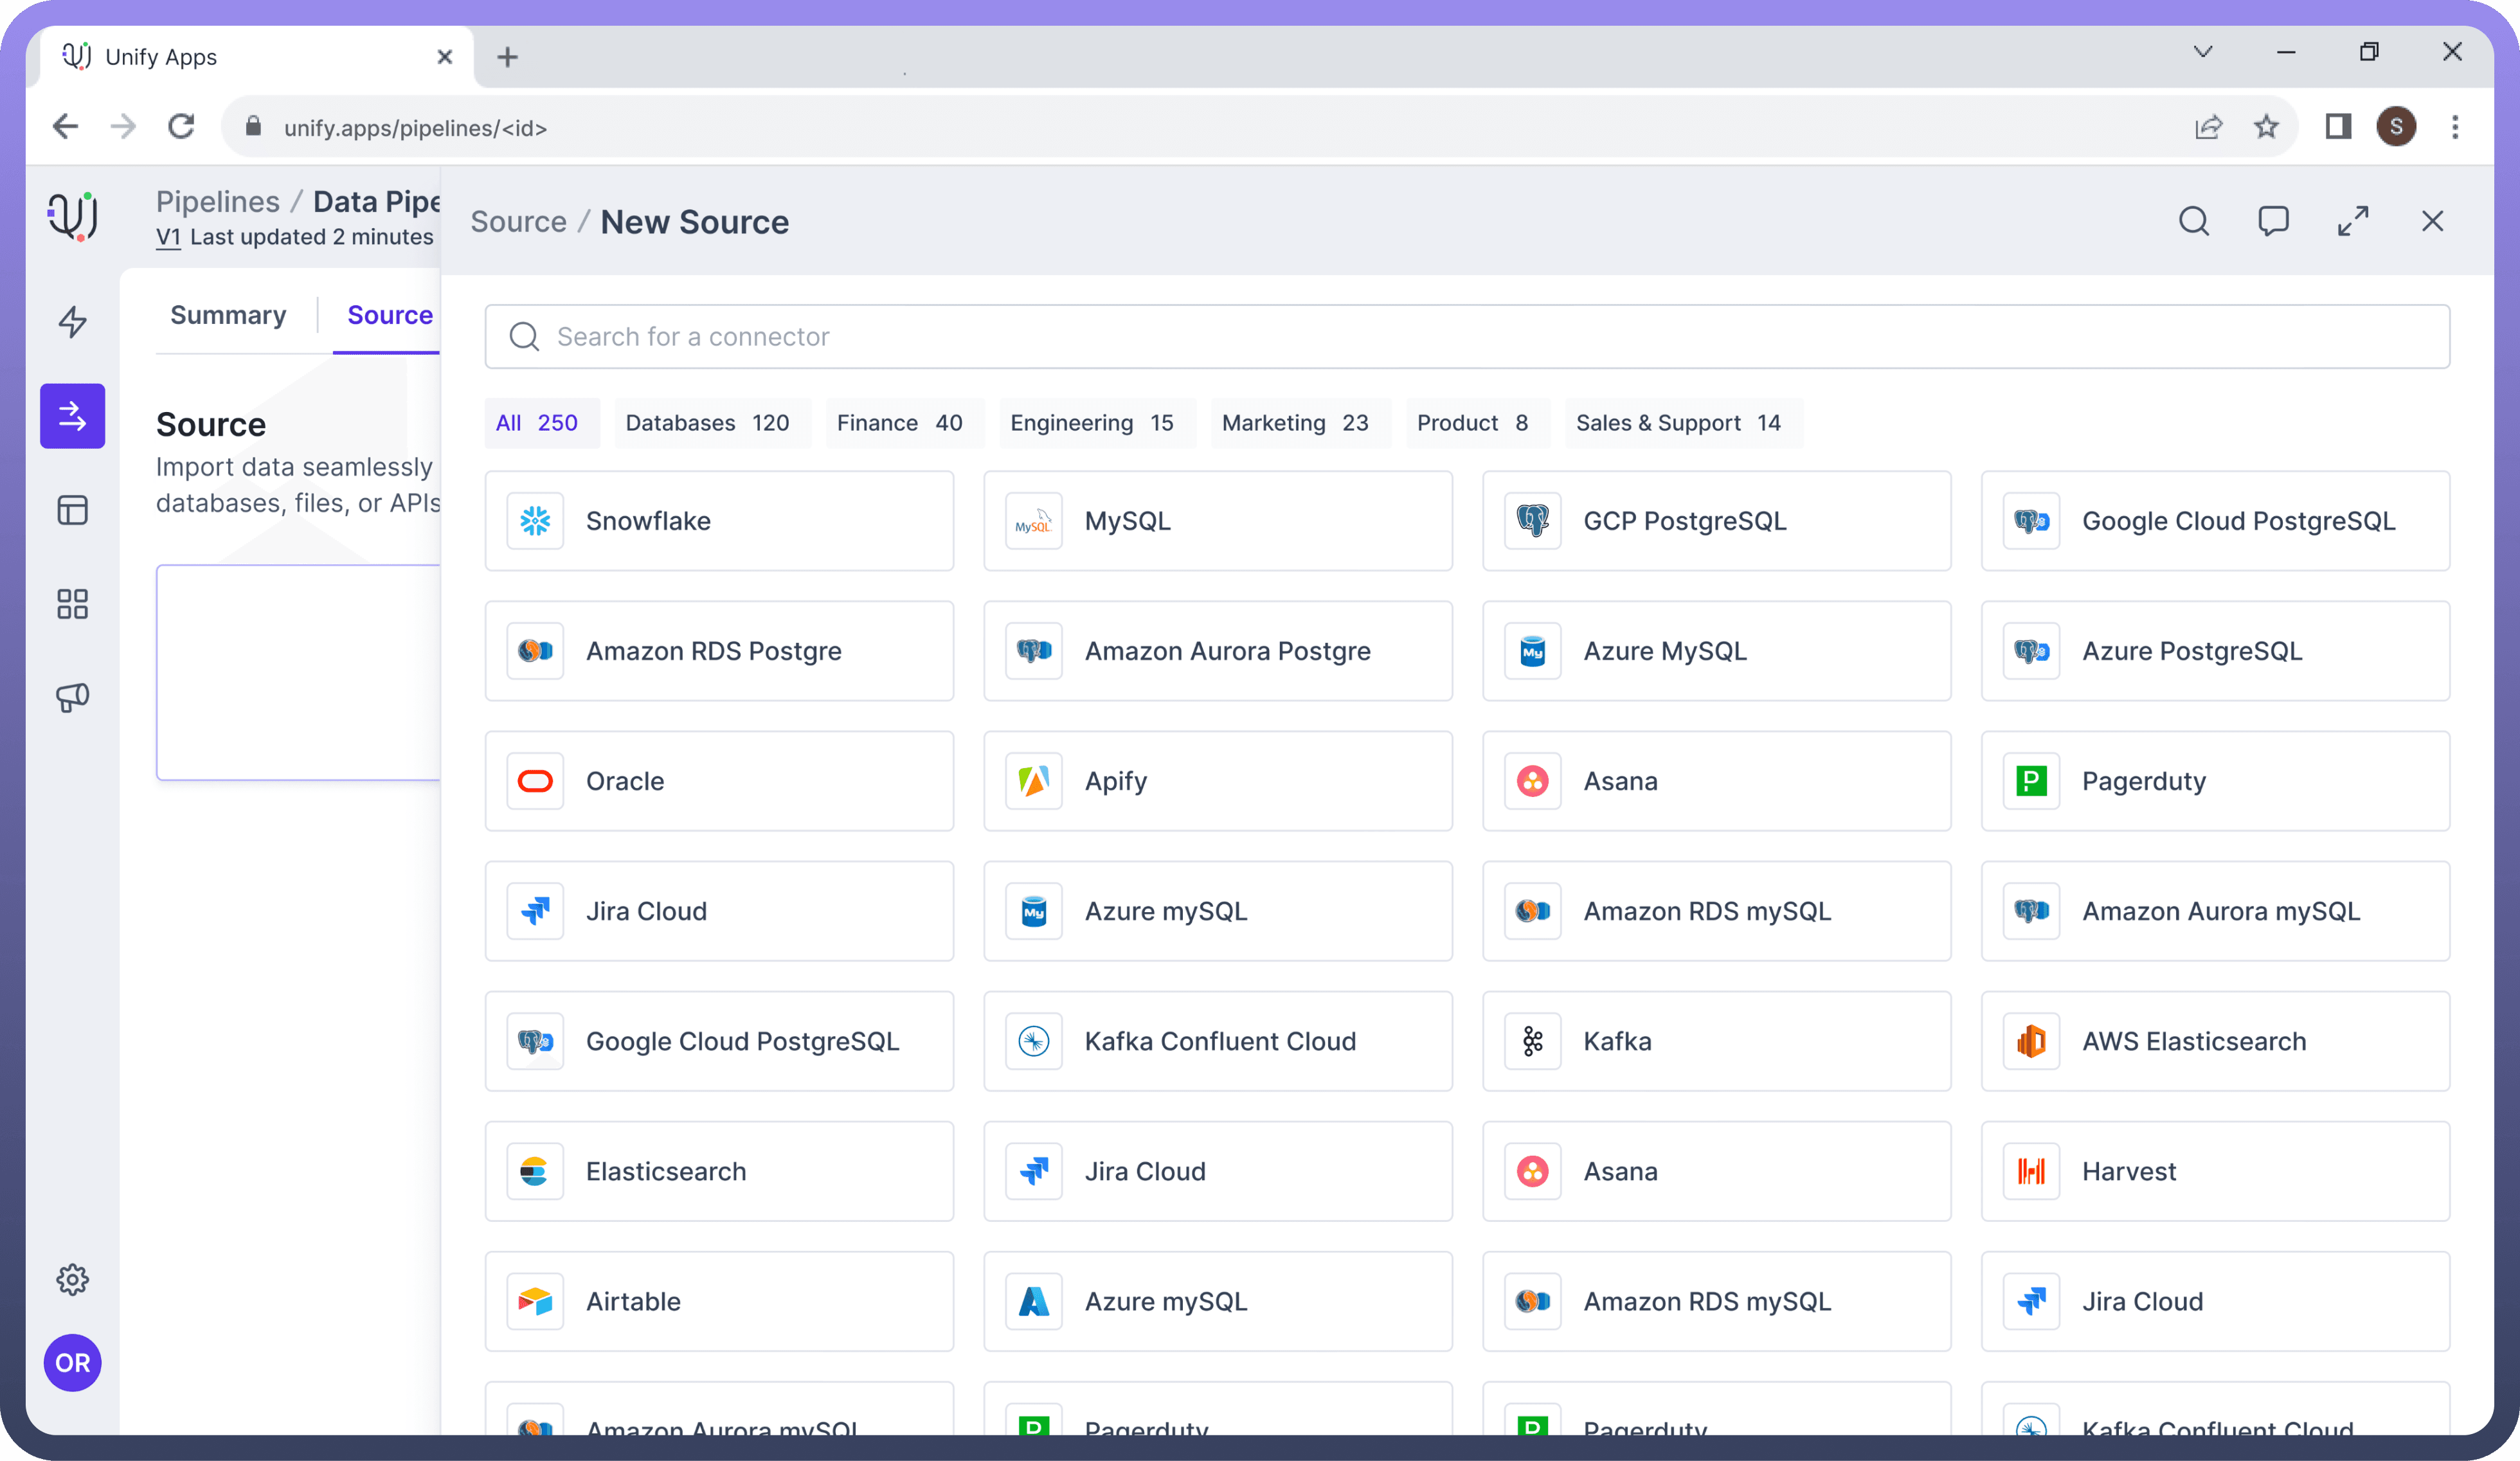This screenshot has height=1461, width=2520.
Task: Select the Source tab
Action: tap(390, 314)
